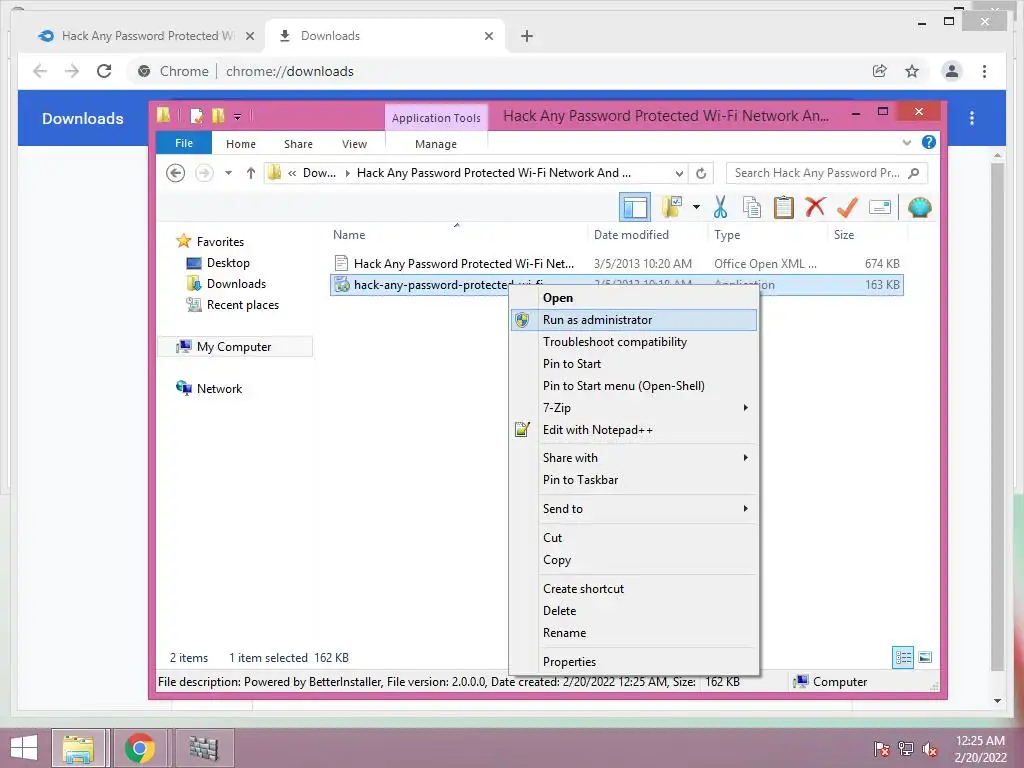Select Network in navigation pane
This screenshot has width=1024, height=768.
pos(209,389)
